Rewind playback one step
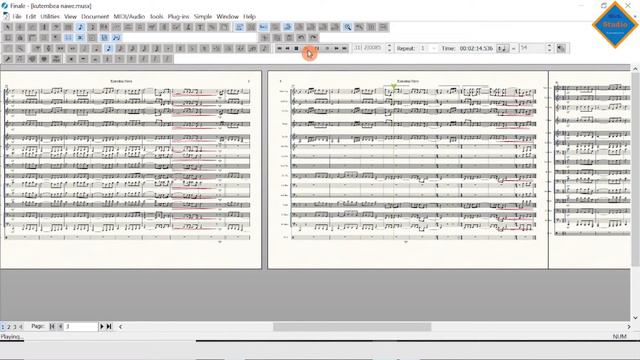The image size is (640, 360). click(287, 48)
